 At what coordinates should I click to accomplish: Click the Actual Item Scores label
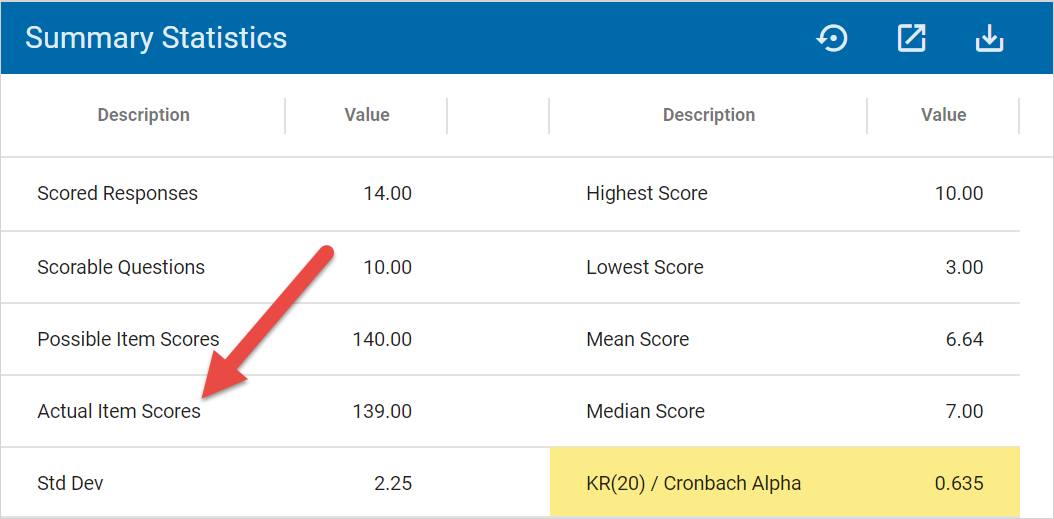pos(119,412)
